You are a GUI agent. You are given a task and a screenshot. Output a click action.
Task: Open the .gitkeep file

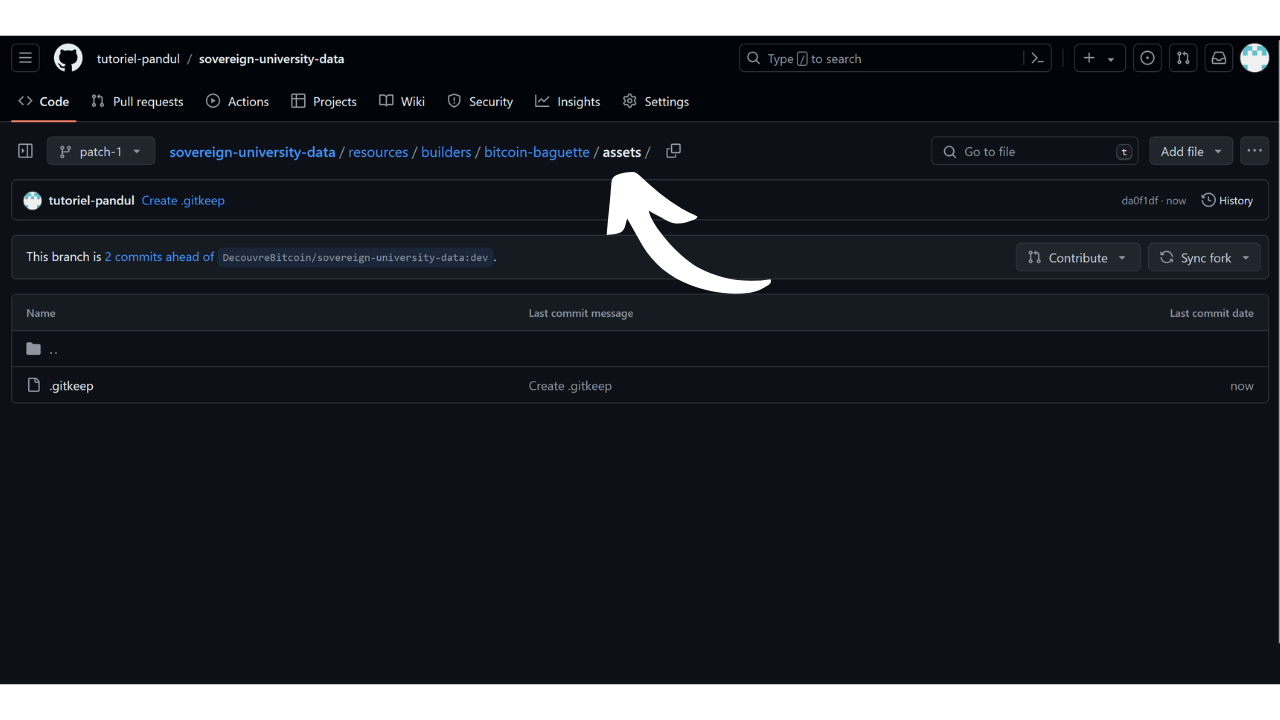[71, 385]
